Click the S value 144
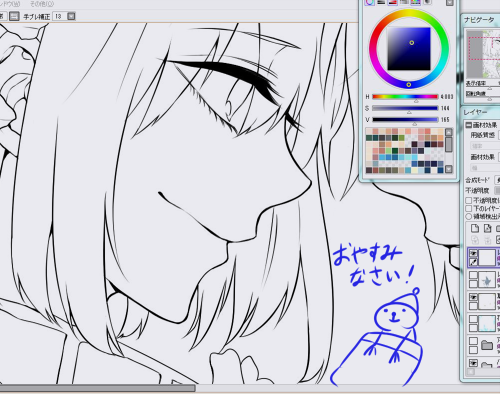This screenshot has width=500, height=394. pyautogui.click(x=445, y=108)
